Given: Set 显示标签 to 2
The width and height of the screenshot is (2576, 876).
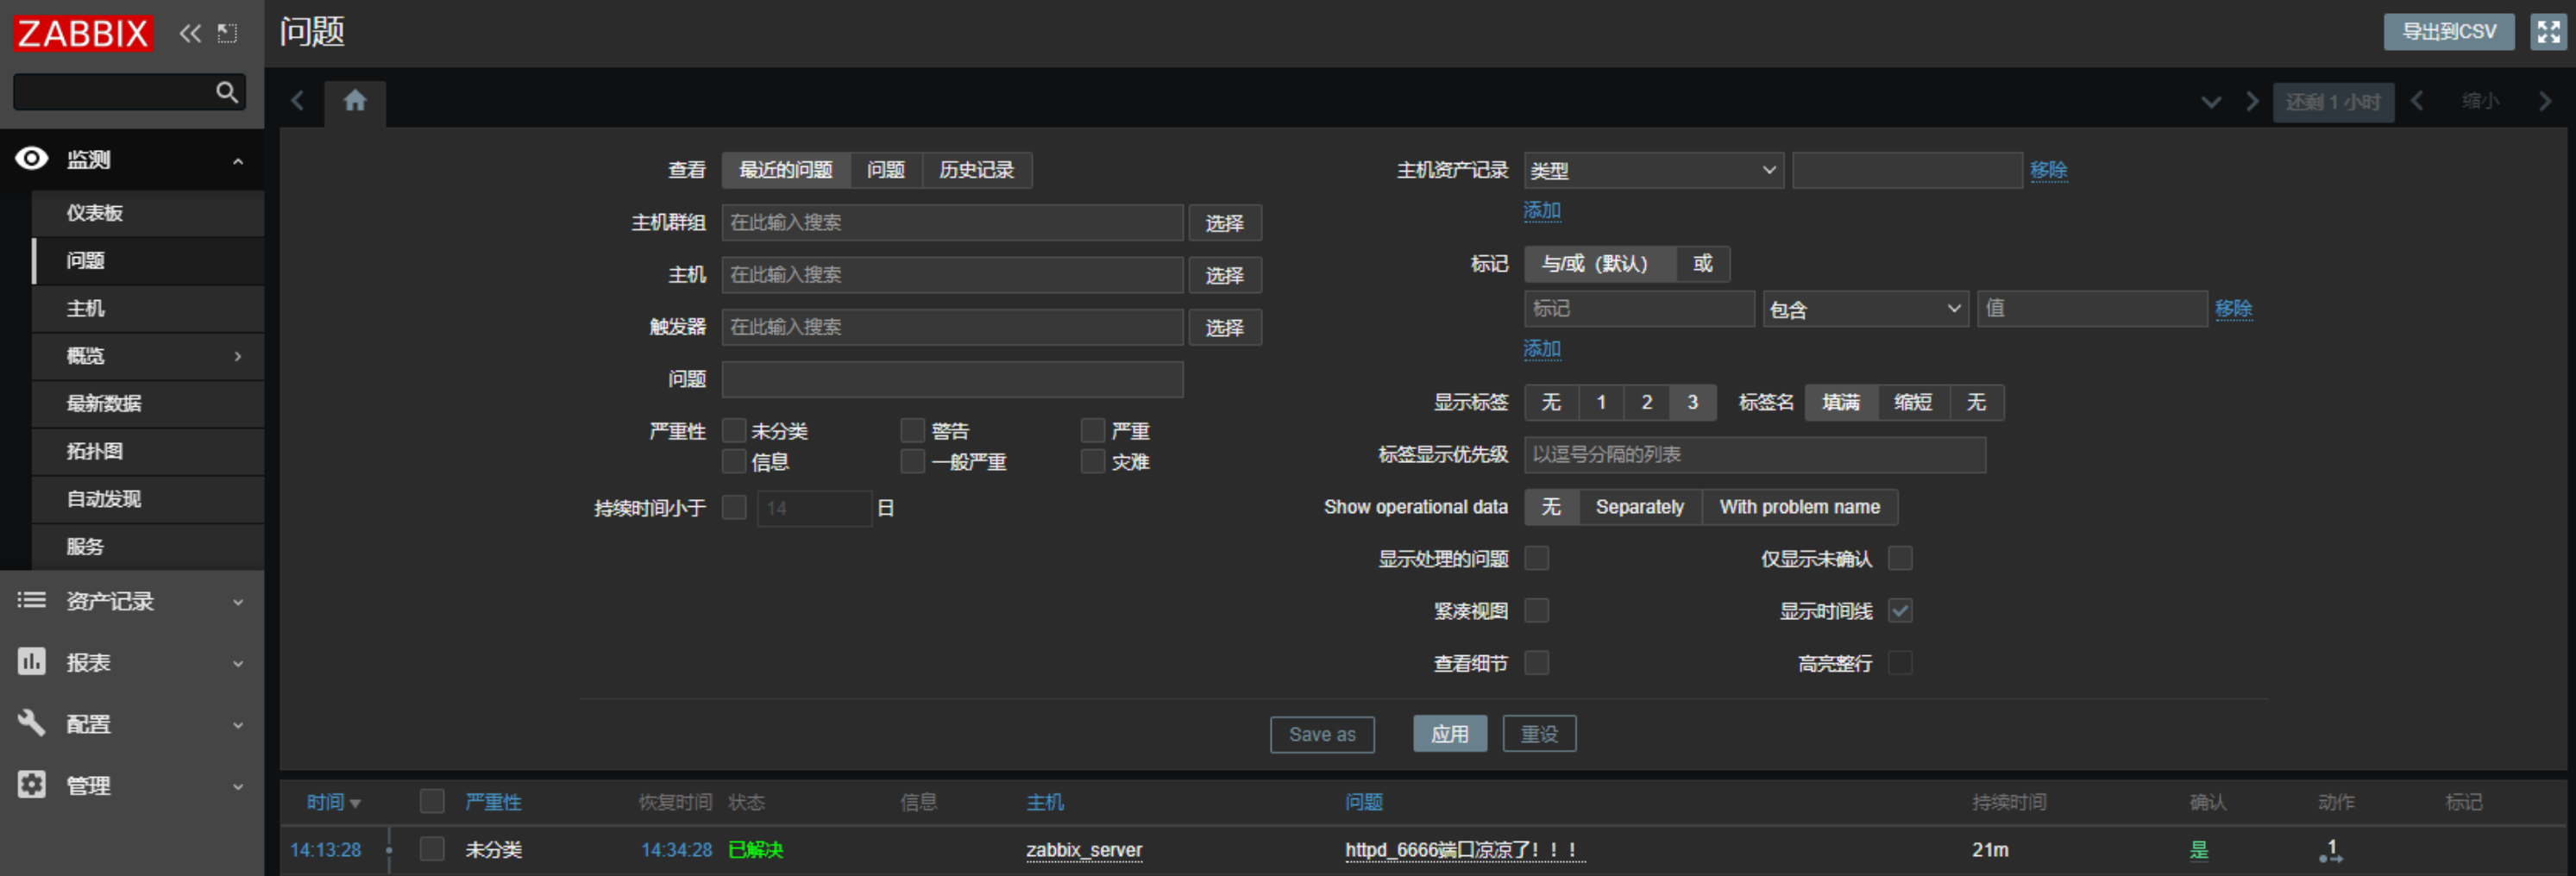Looking at the screenshot, I should point(1646,402).
